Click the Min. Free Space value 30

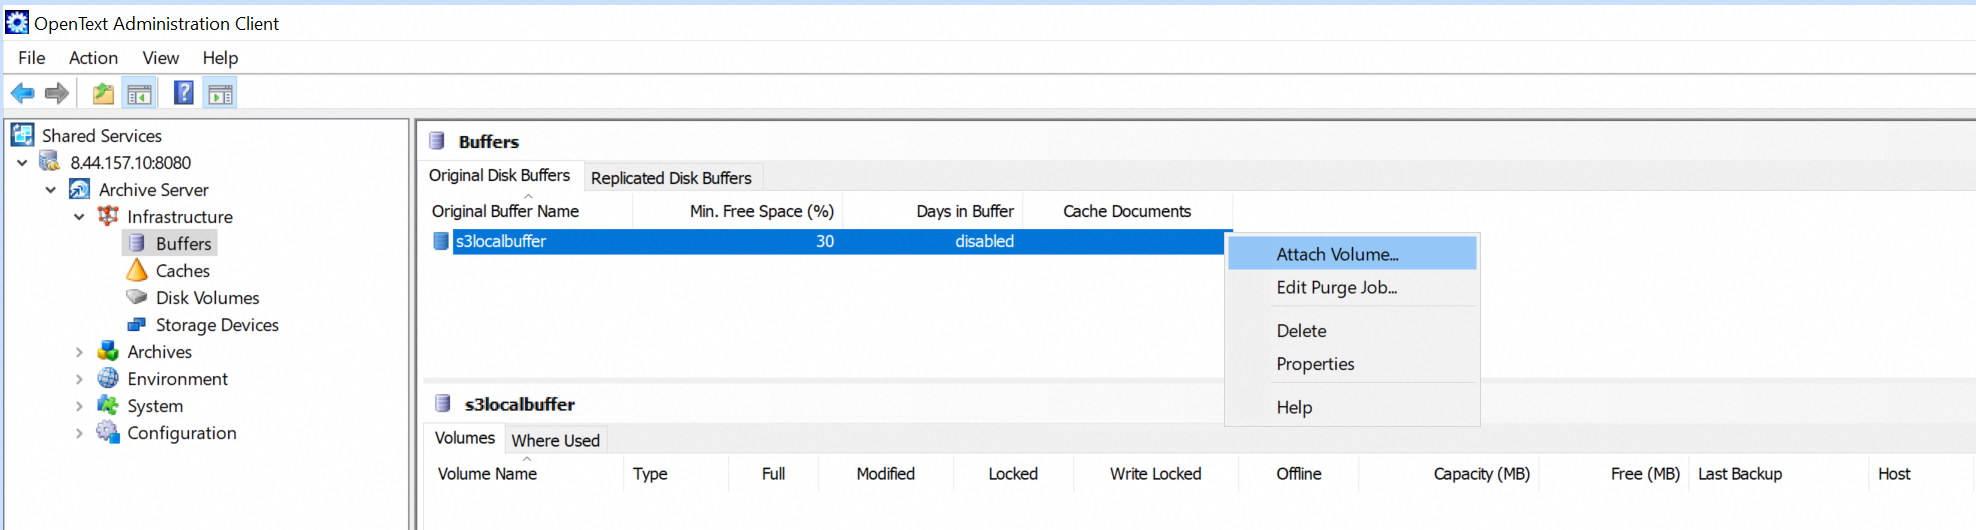click(825, 241)
